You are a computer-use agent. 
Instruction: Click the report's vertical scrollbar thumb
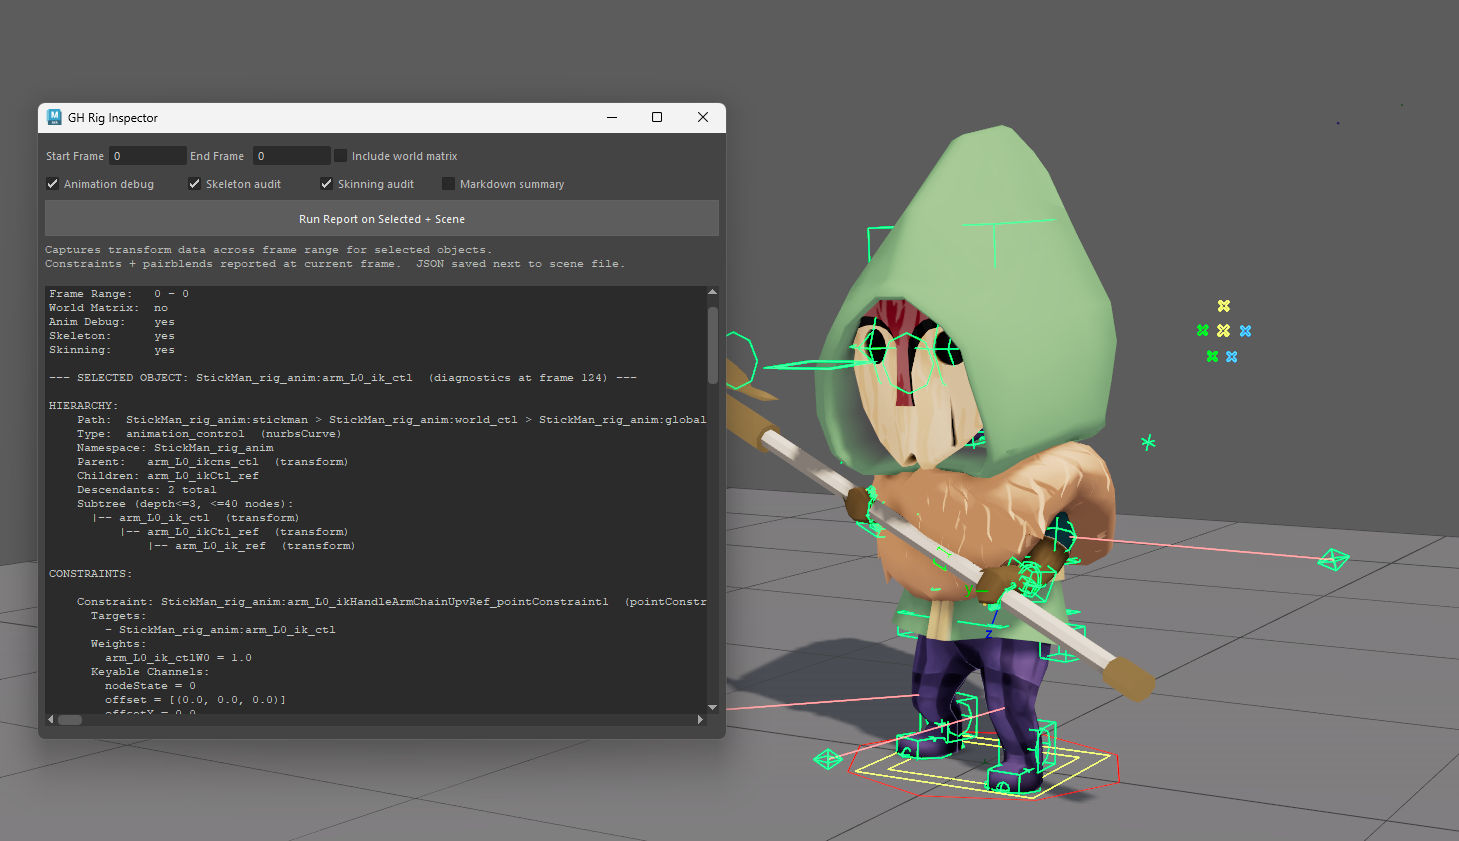(x=712, y=345)
